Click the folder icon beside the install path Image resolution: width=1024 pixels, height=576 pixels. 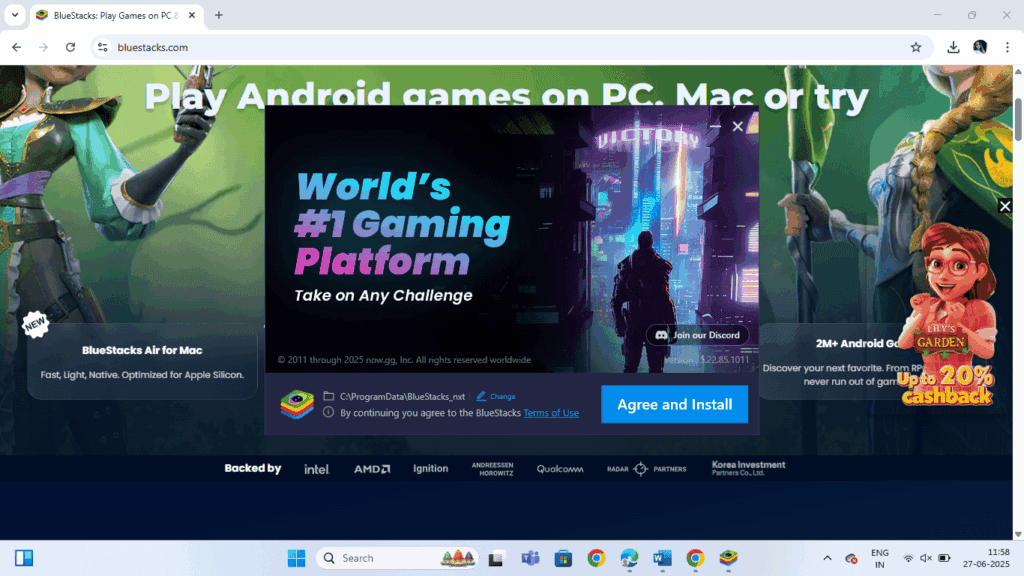point(330,395)
